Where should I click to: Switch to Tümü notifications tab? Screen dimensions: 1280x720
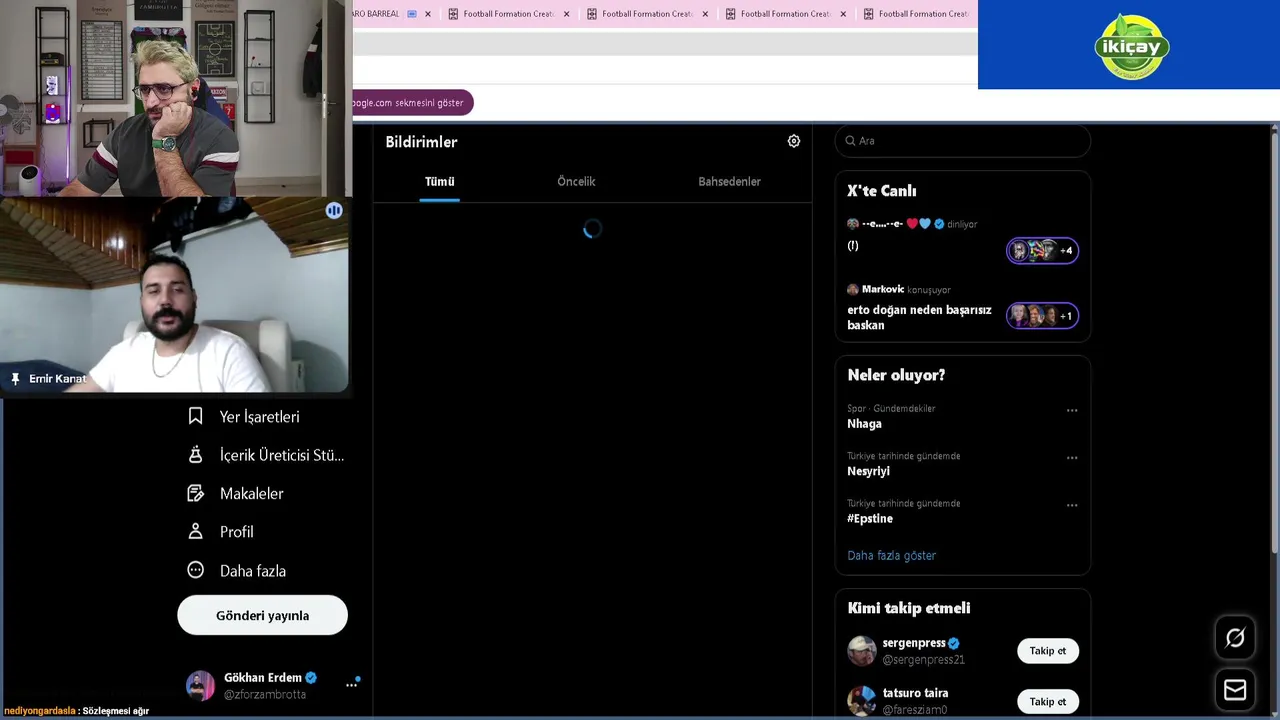coord(439,182)
